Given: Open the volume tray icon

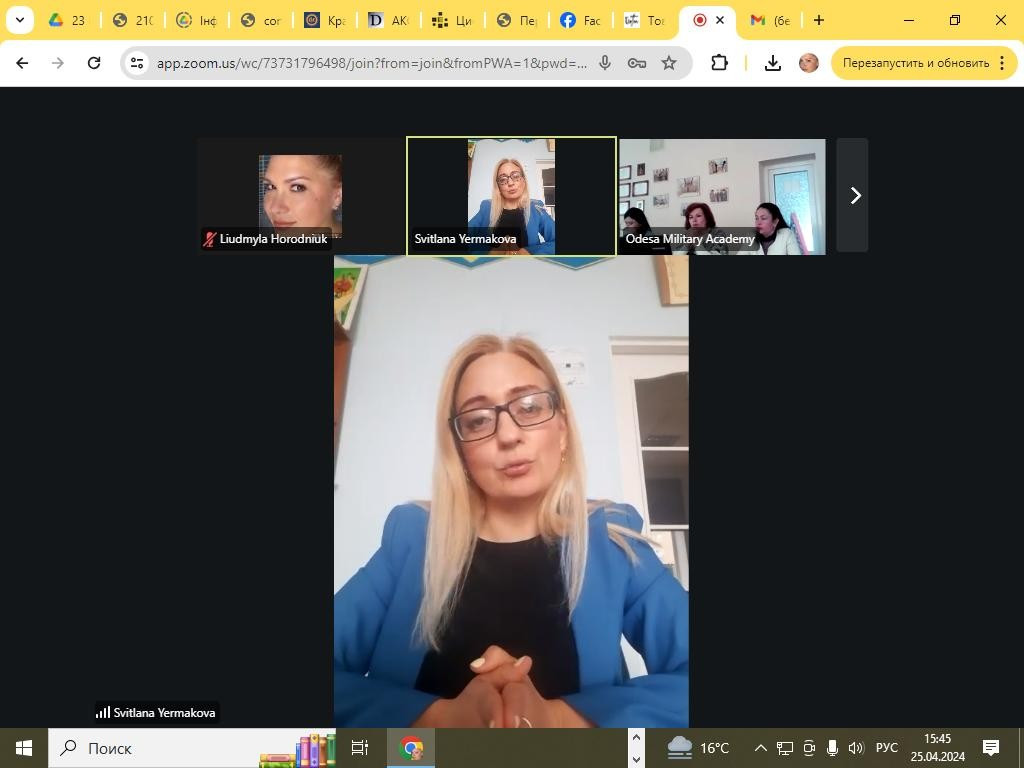Looking at the screenshot, I should (x=856, y=748).
